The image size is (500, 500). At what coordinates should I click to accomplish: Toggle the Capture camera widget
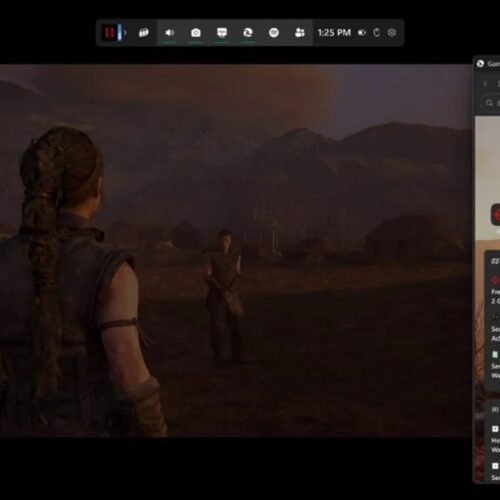(x=196, y=33)
